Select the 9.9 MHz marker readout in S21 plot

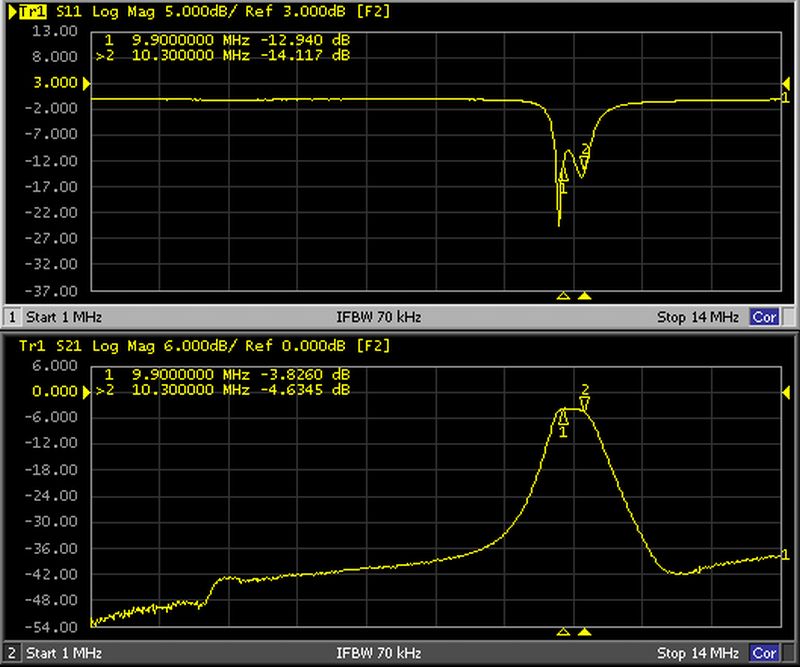click(x=228, y=374)
